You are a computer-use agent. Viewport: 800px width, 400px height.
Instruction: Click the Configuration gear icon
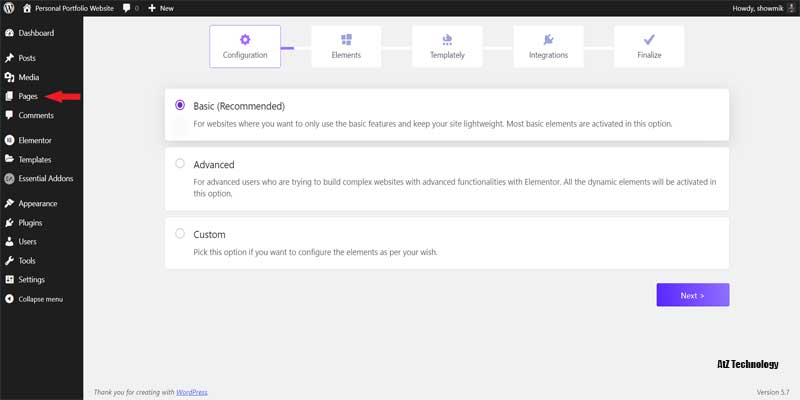(245, 39)
